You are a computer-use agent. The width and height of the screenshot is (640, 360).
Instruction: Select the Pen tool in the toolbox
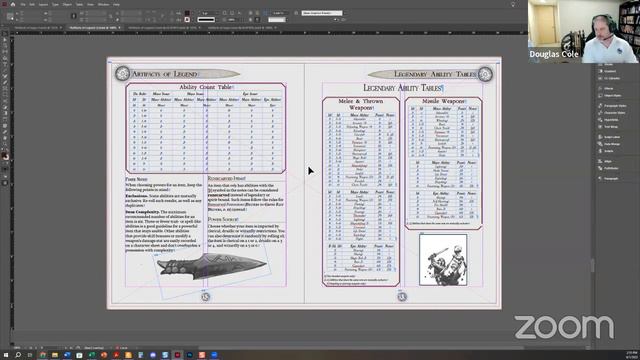pyautogui.click(x=5, y=76)
